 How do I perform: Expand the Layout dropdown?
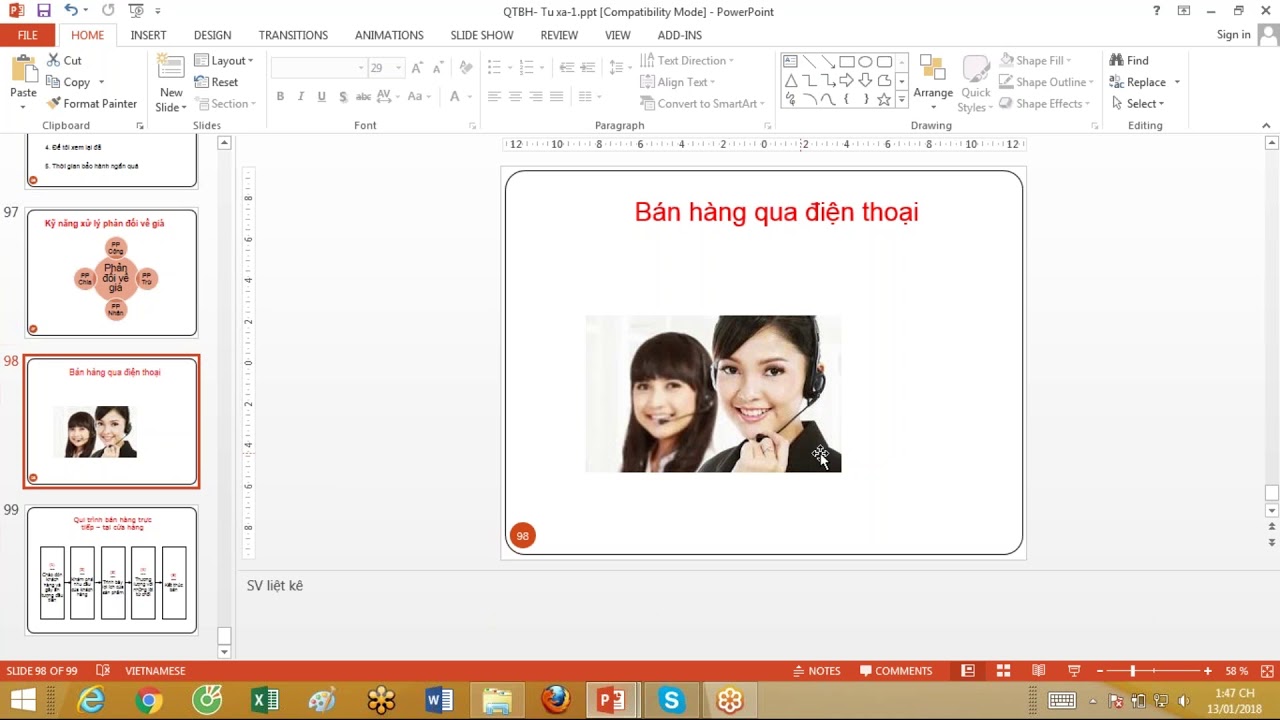click(224, 60)
